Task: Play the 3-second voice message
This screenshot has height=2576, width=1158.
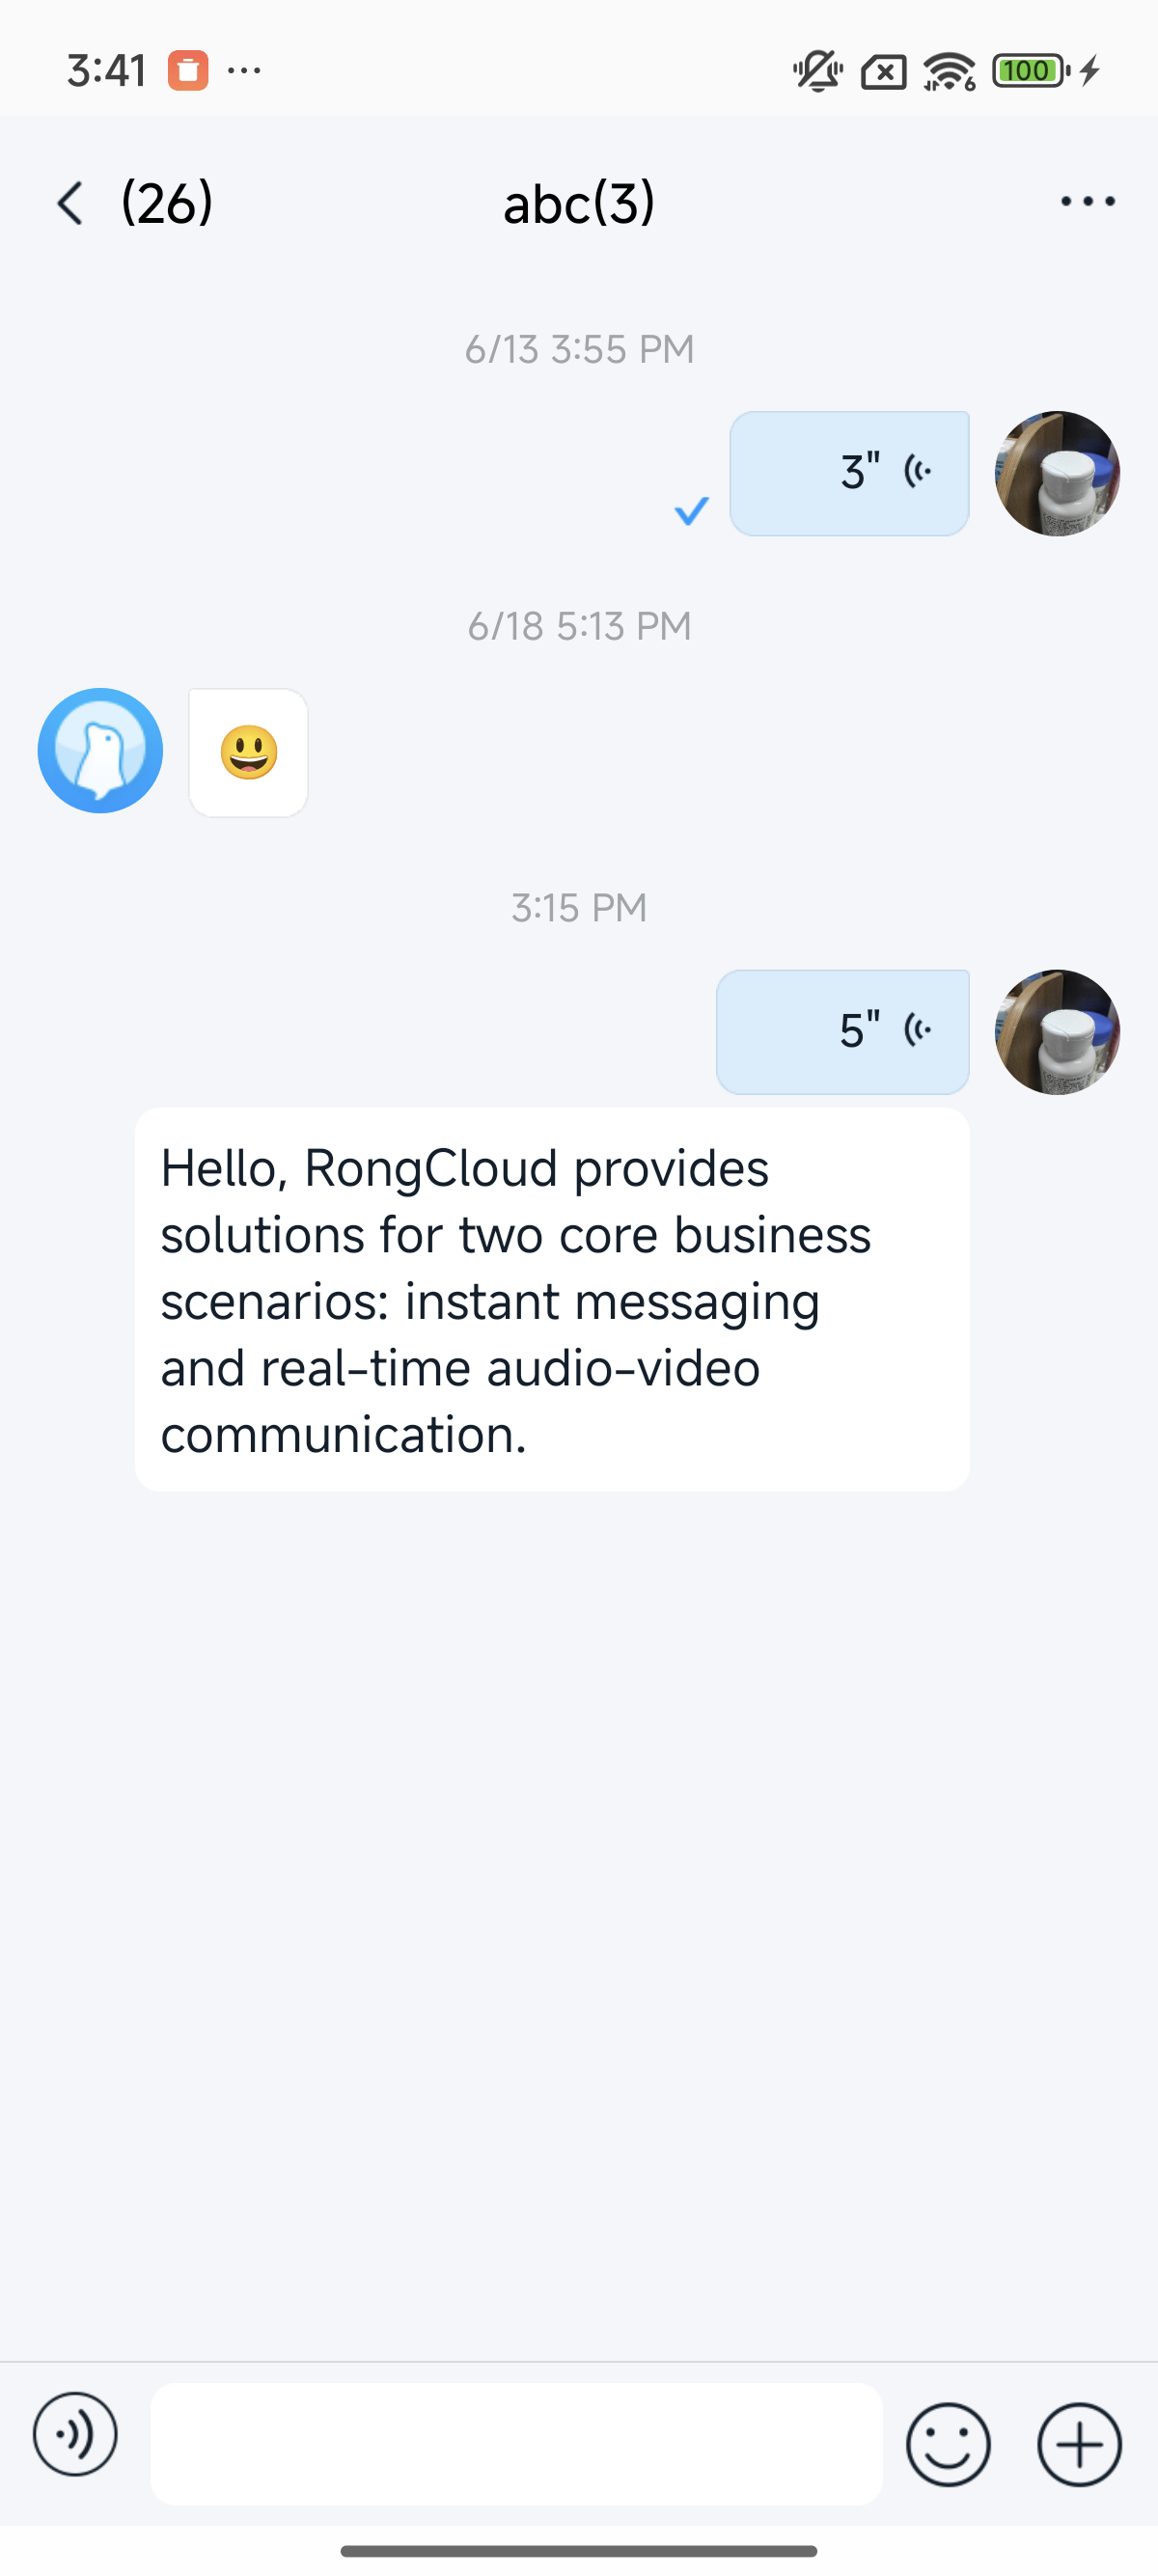Action: pos(848,473)
